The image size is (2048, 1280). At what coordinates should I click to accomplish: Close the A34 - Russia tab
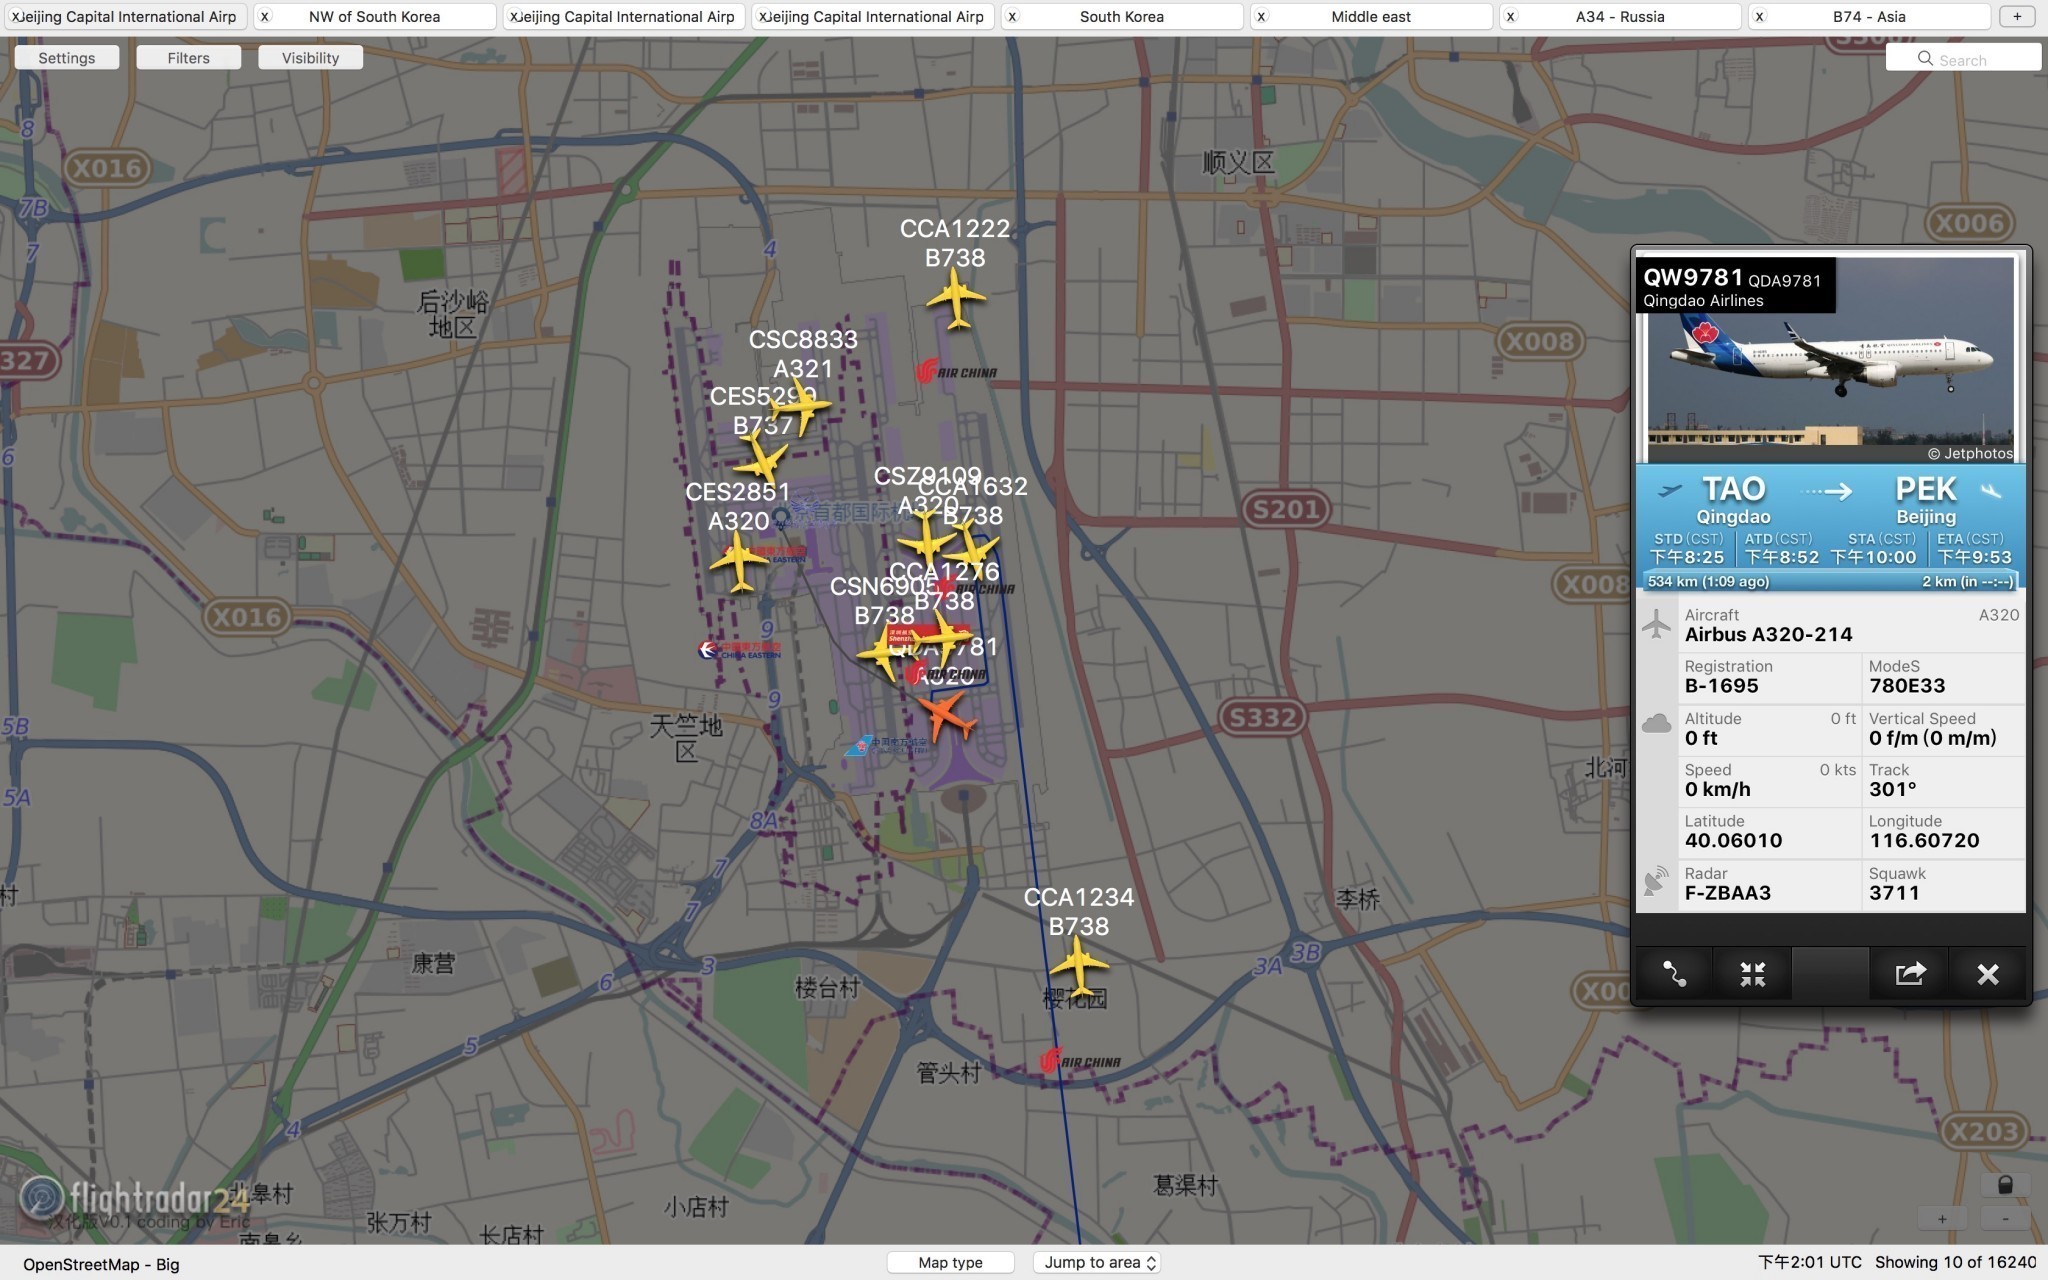1510,17
